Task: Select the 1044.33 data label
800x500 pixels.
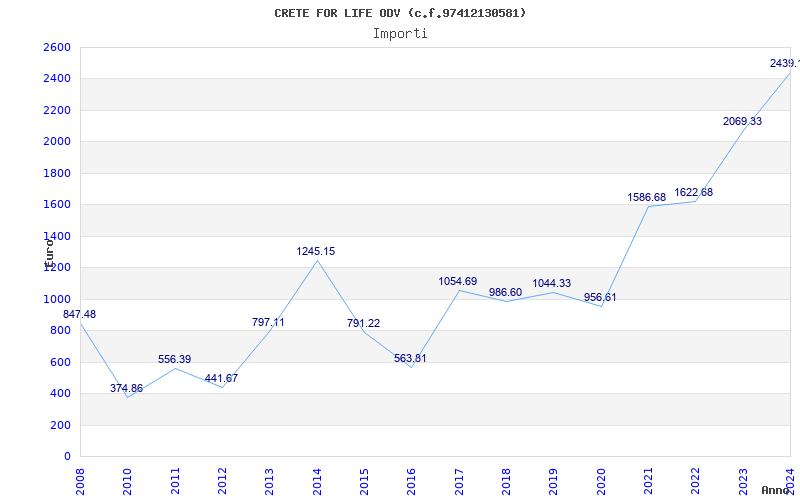Action: [x=552, y=283]
